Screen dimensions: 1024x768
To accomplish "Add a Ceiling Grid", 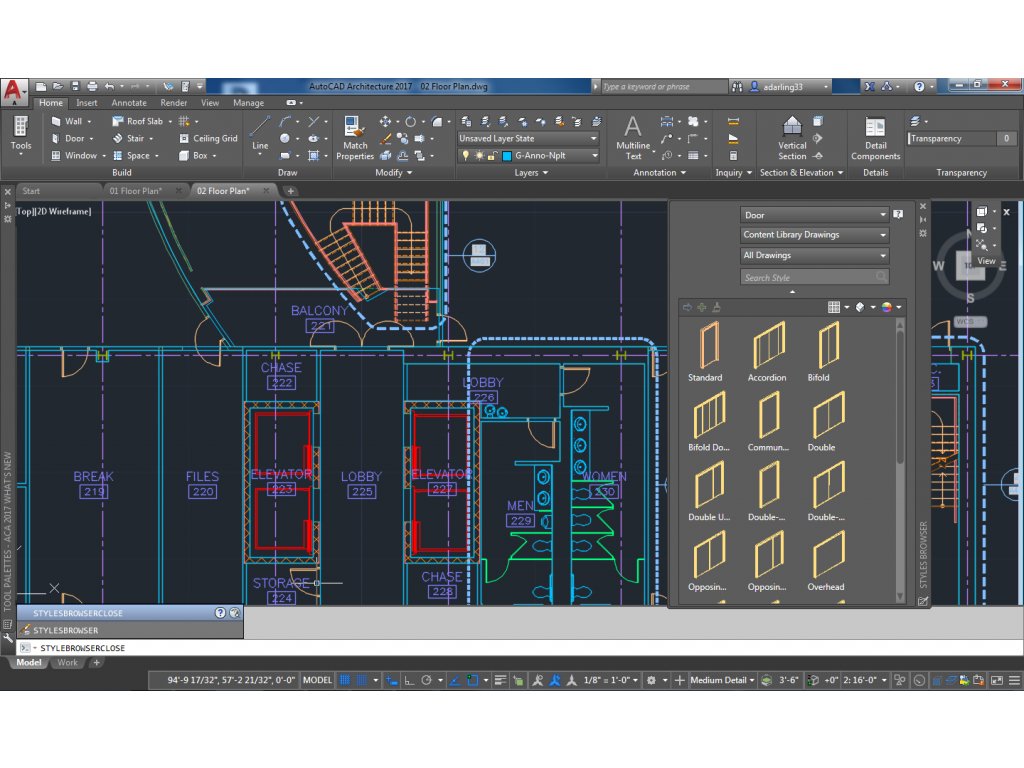I will click(208, 138).
